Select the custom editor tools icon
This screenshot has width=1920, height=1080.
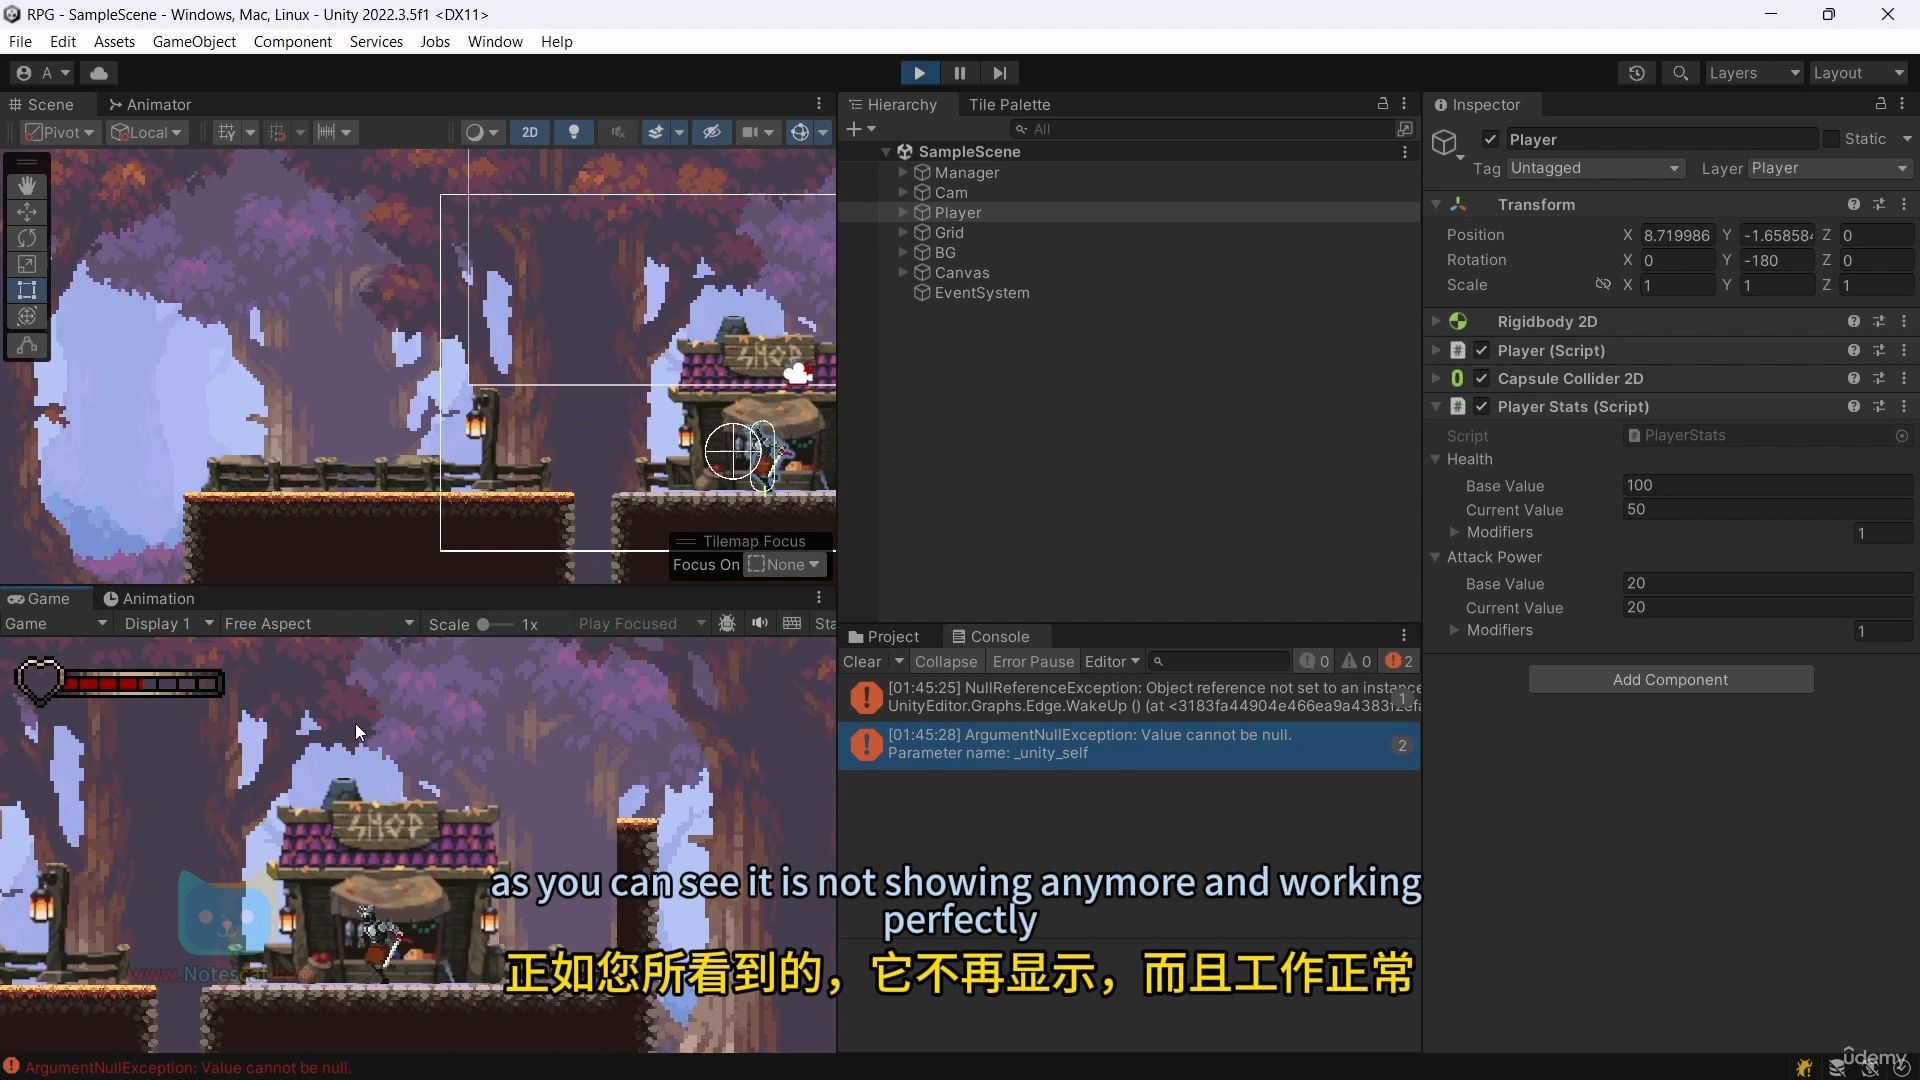(x=27, y=345)
